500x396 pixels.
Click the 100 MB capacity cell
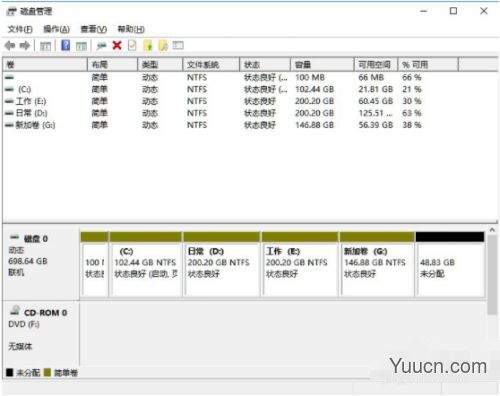(310, 77)
